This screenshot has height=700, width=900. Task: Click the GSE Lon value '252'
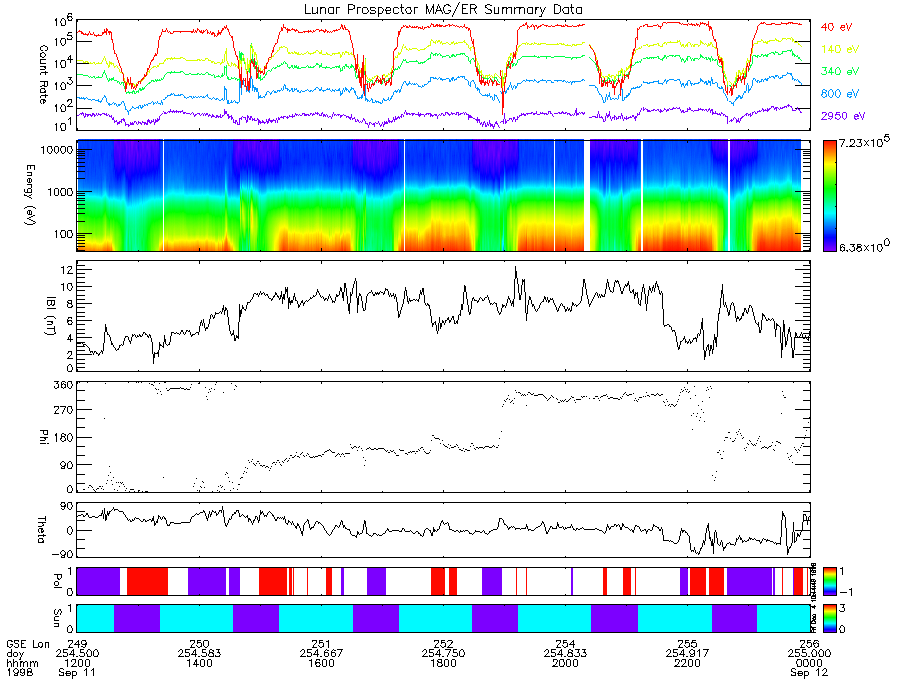(444, 644)
